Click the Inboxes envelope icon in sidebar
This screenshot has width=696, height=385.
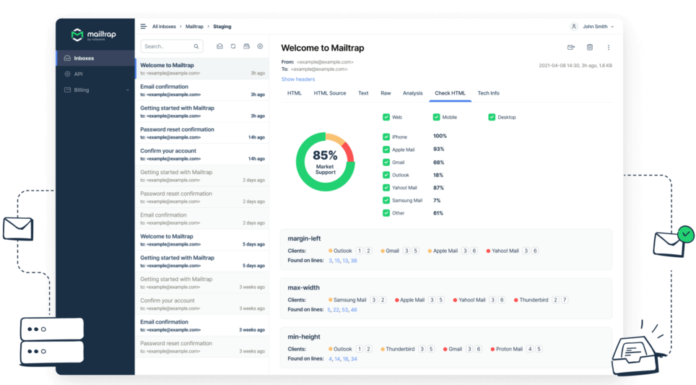click(67, 58)
